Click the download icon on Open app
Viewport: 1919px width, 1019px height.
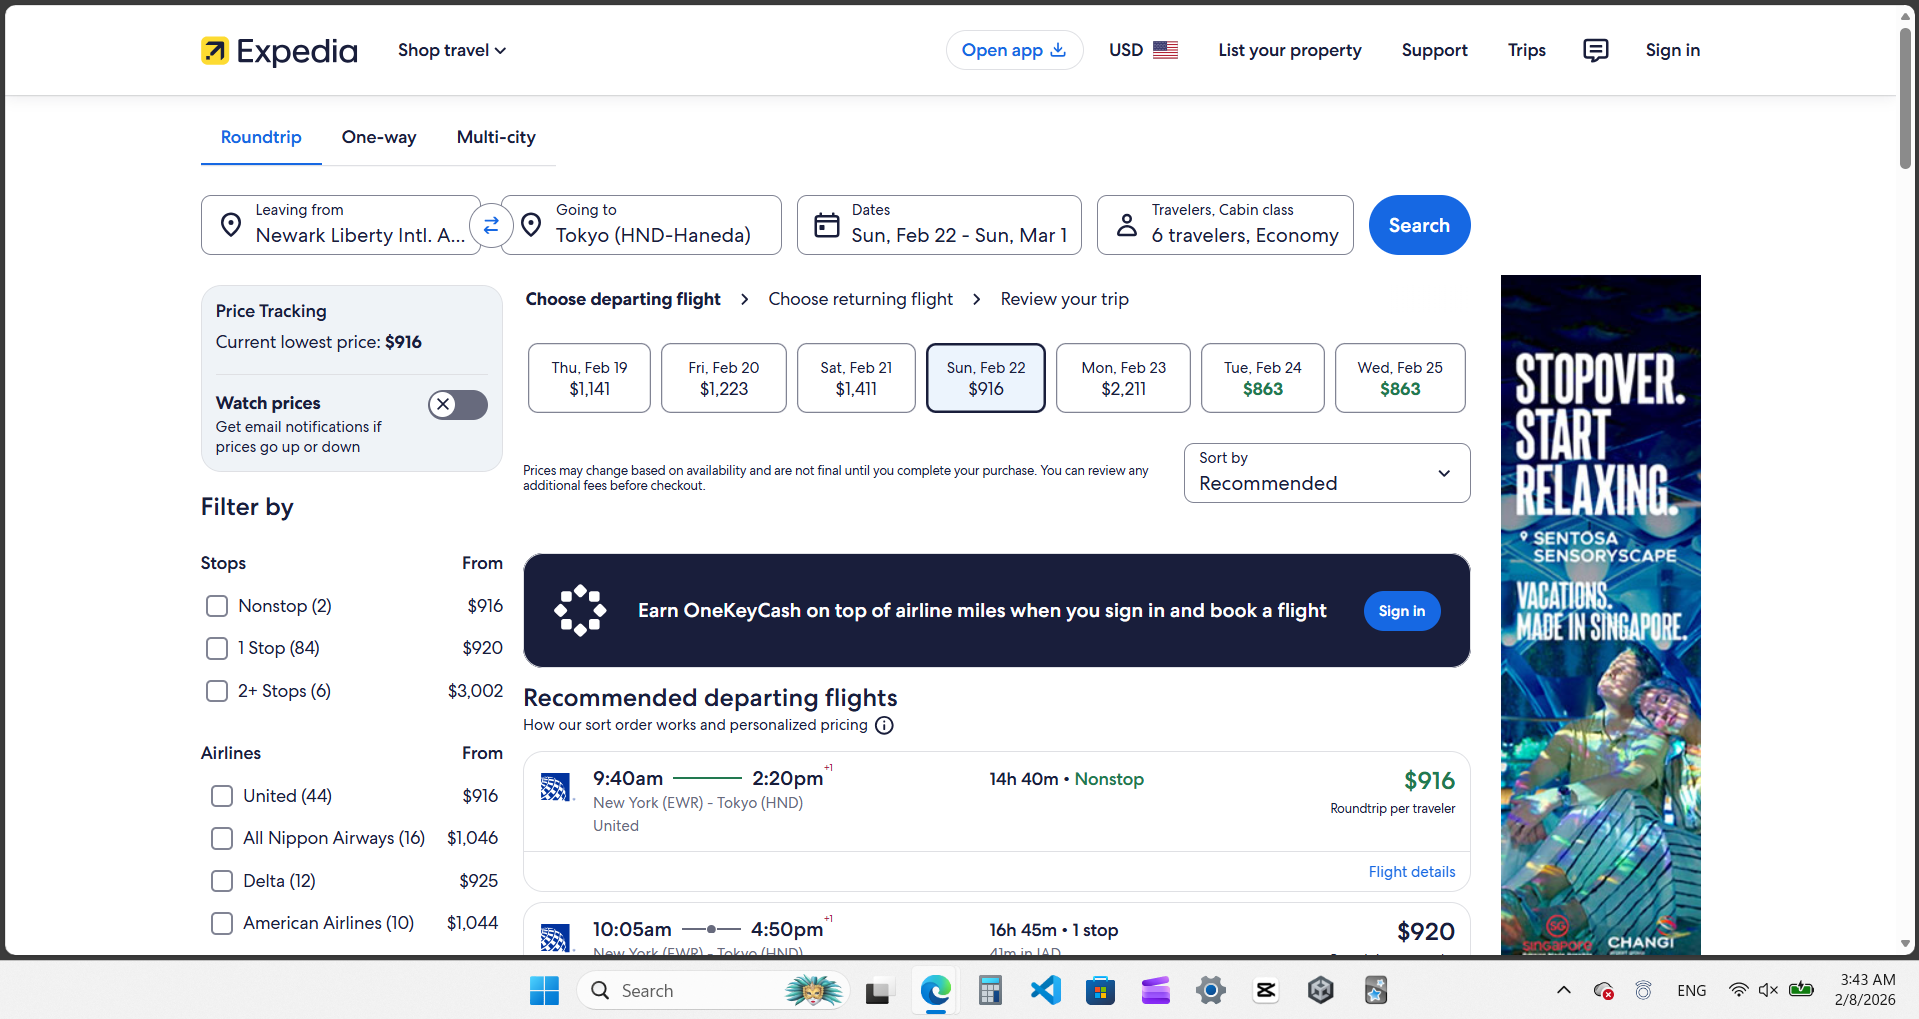pos(1058,50)
